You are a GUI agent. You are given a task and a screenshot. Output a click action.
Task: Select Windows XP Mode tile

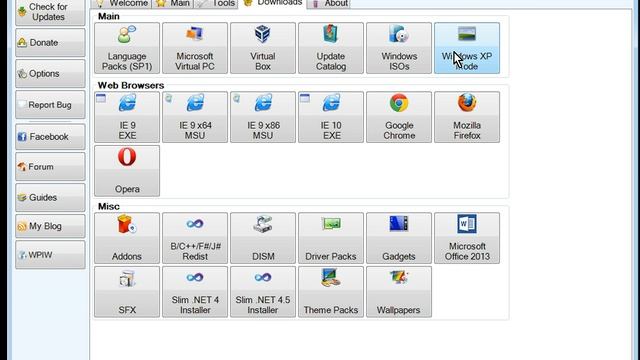tap(467, 48)
